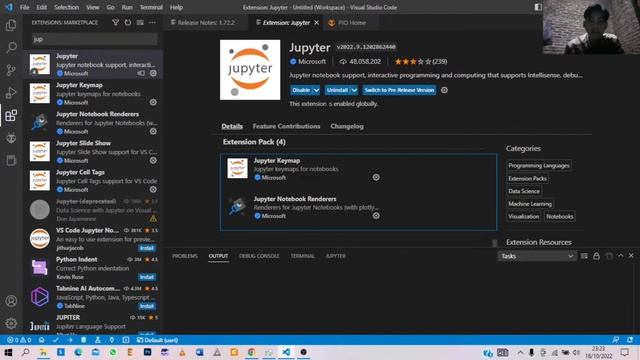
Task: Show hidden system tray icons chevron
Action: [x=520, y=352]
